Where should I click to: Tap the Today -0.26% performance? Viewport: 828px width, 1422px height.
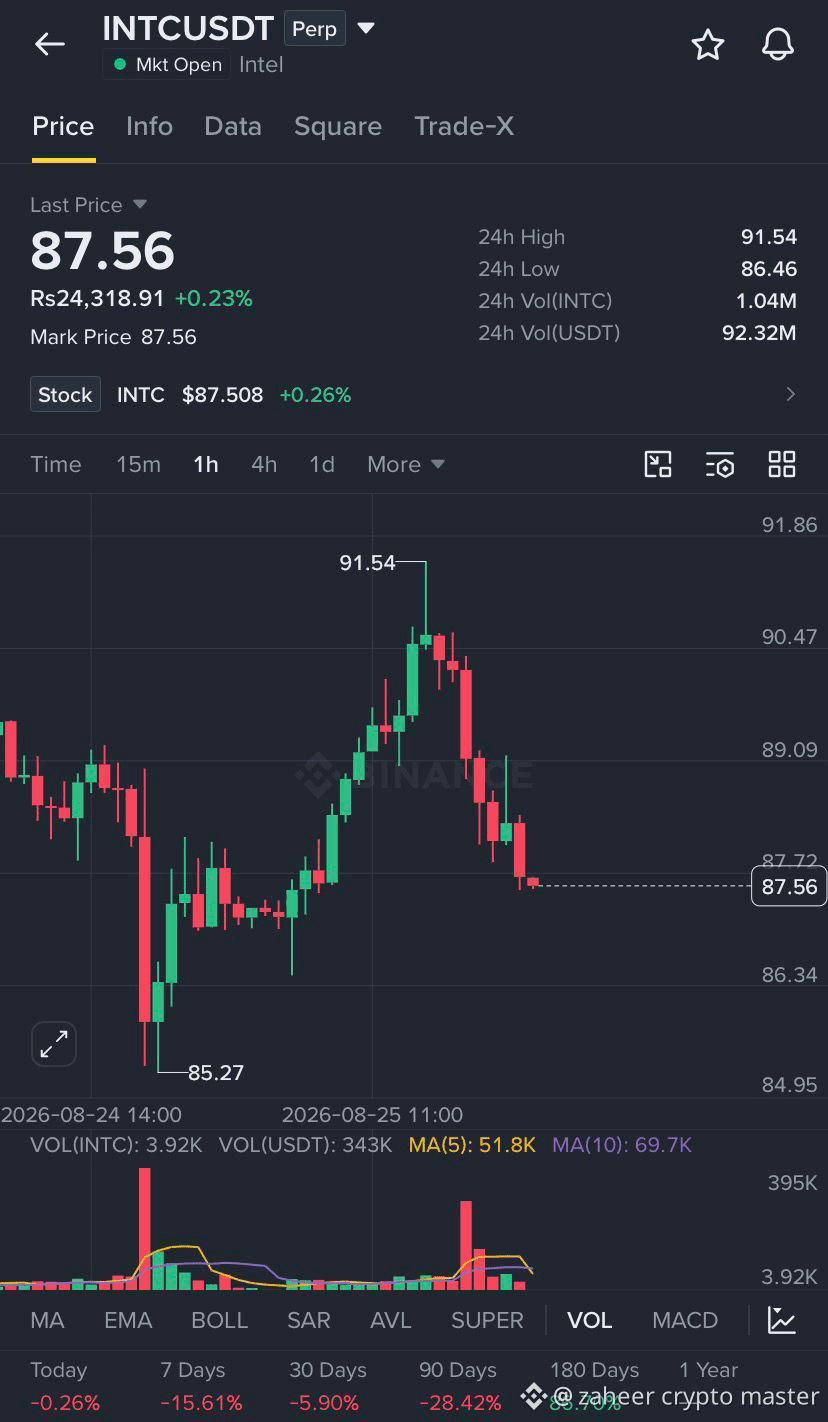pyautogui.click(x=65, y=1386)
